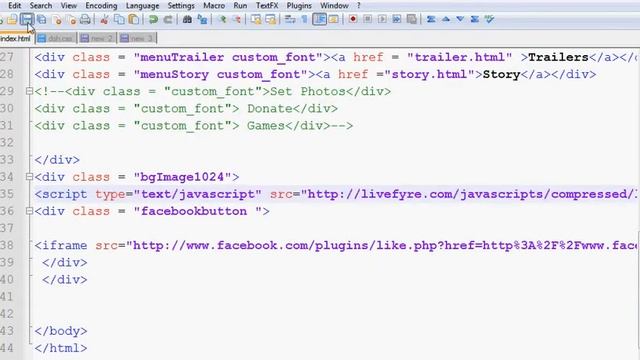The width and height of the screenshot is (640, 360).
Task: Open the Language menu
Action: click(x=142, y=6)
